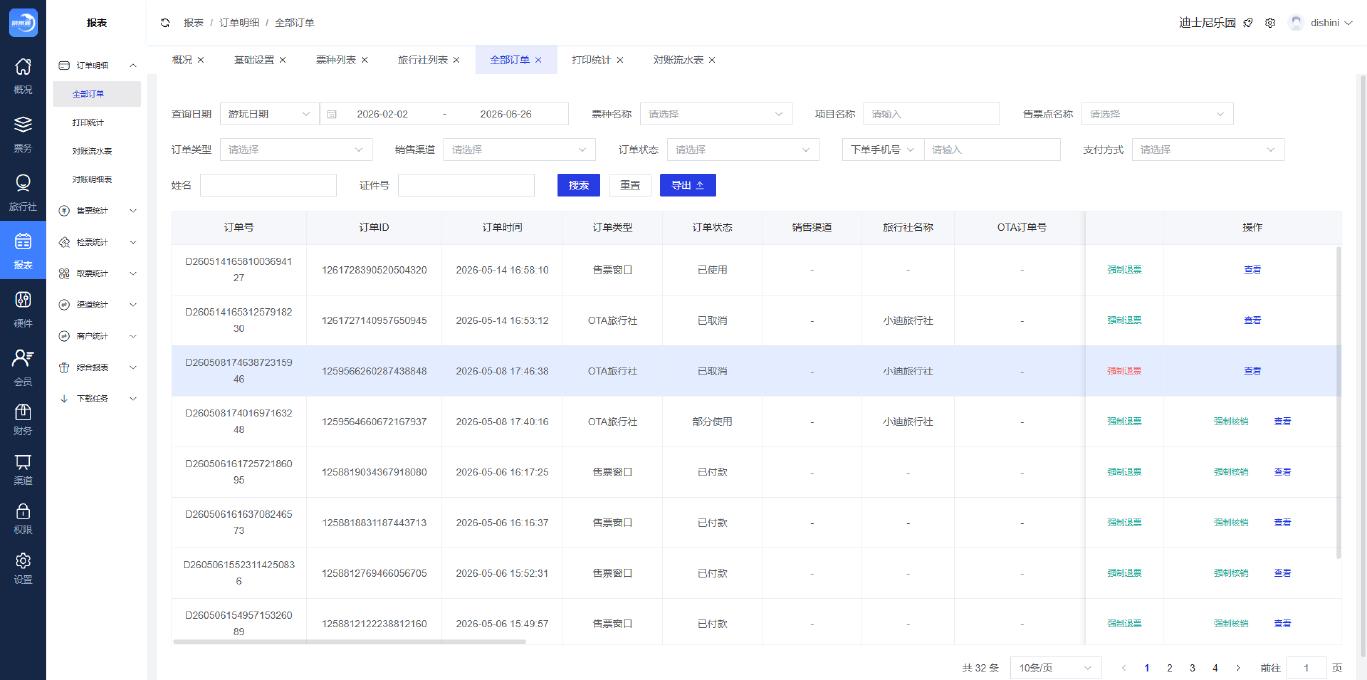This screenshot has width=1367, height=680.
Task: Open the gear settings icon in header
Action: [1270, 22]
